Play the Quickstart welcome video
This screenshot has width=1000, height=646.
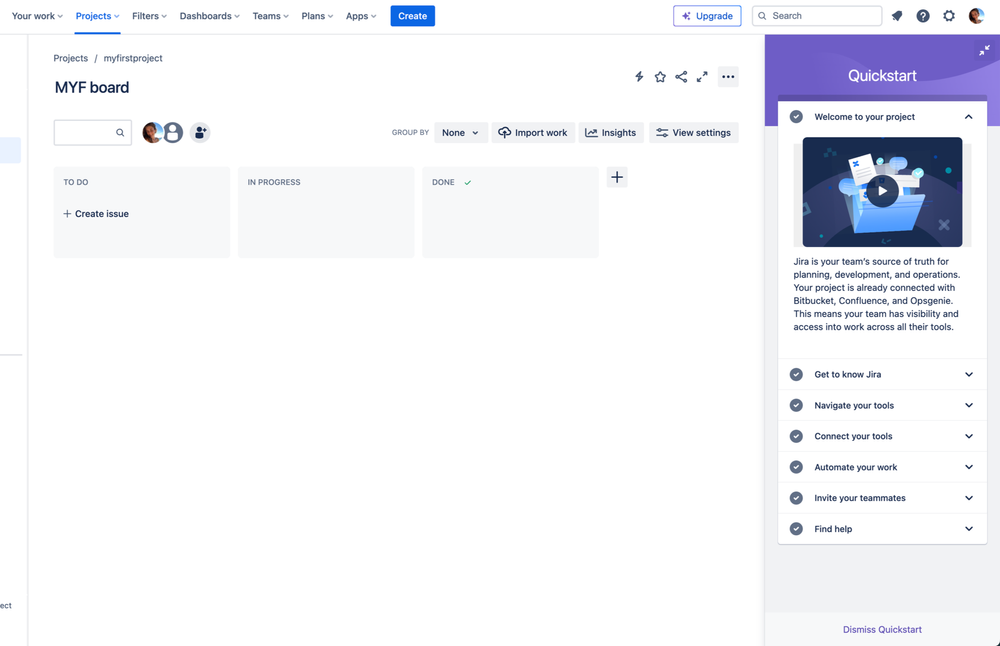click(x=882, y=191)
